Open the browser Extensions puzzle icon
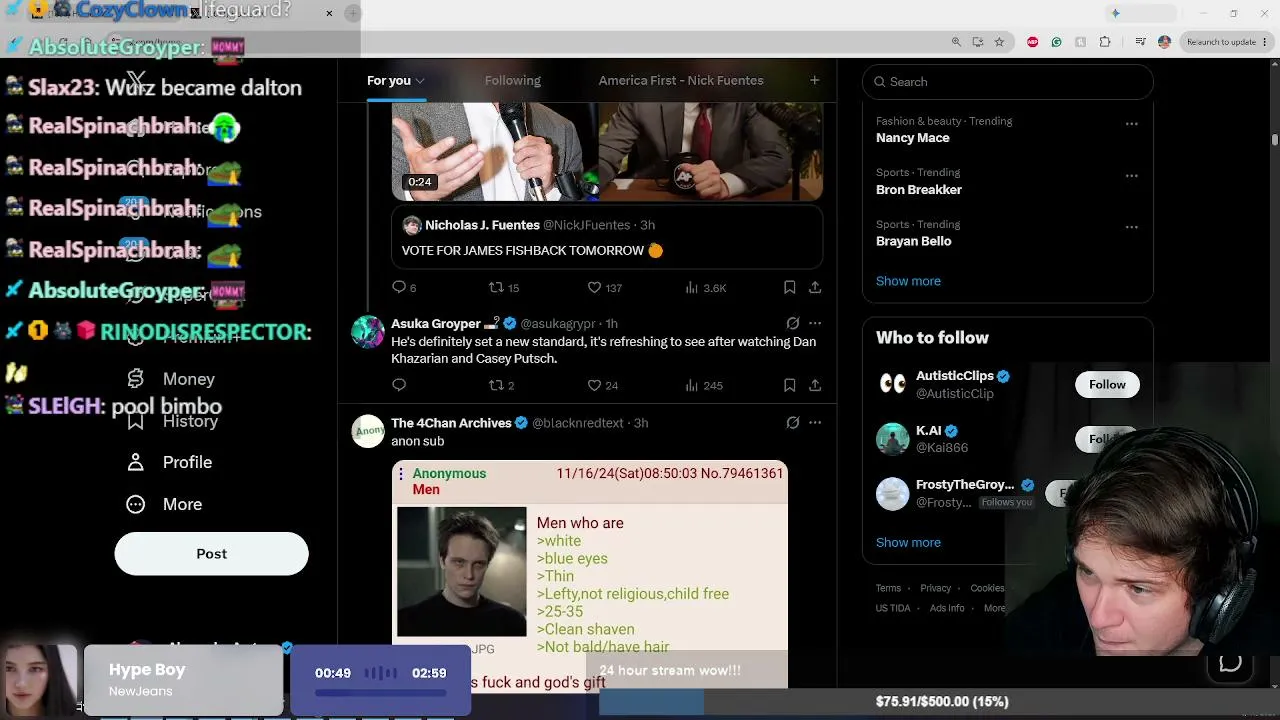This screenshot has height=720, width=1280. coord(1105,42)
